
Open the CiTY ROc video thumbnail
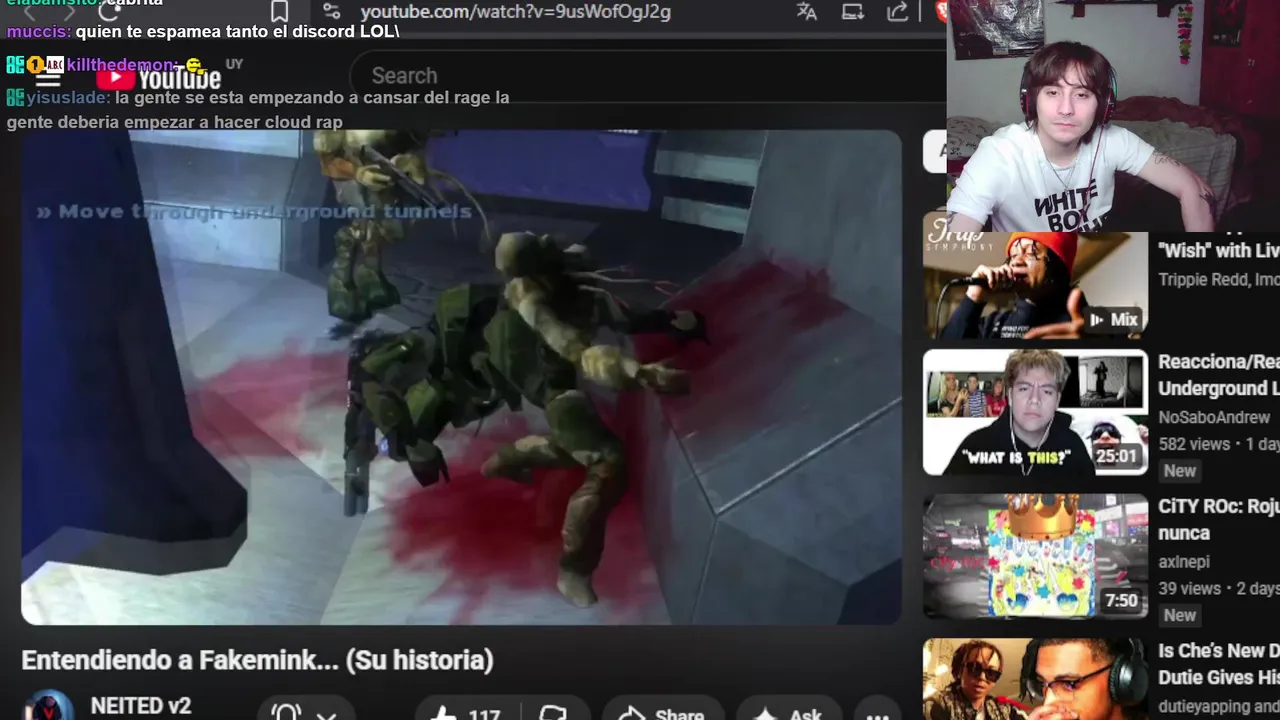tap(1035, 556)
